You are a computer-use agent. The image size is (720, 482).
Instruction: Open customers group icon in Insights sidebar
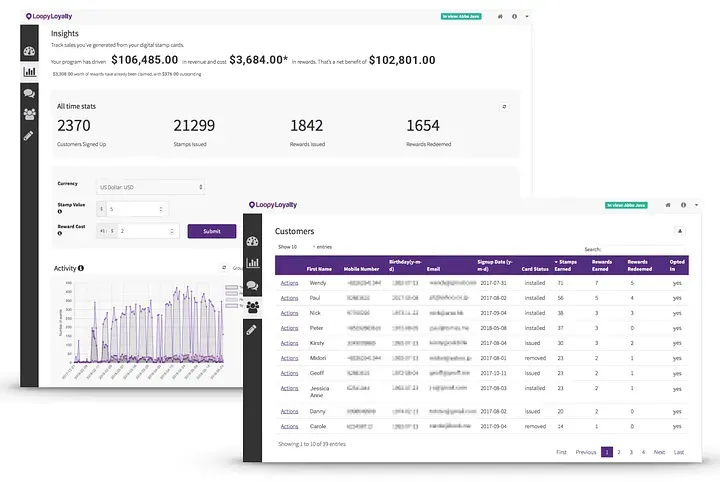pyautogui.click(x=29, y=114)
